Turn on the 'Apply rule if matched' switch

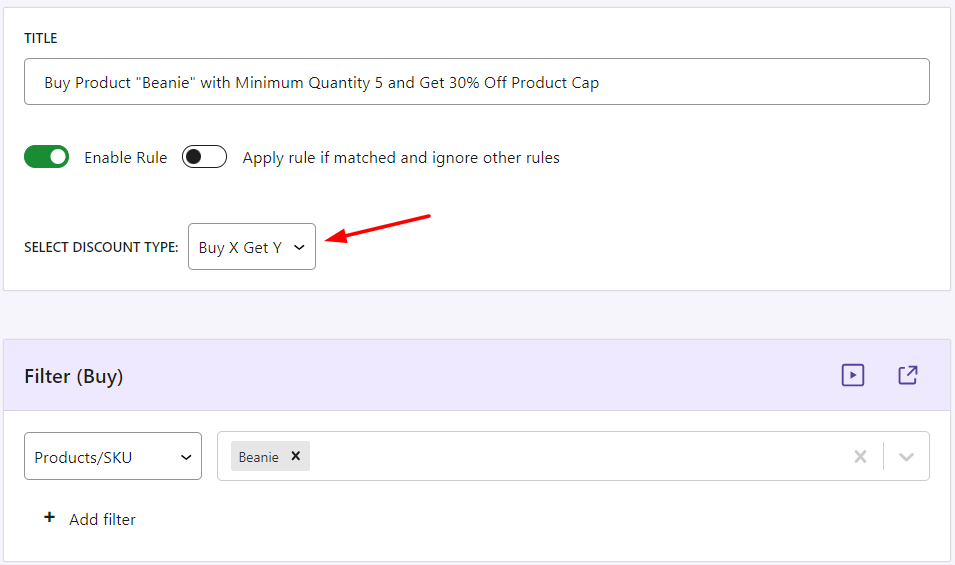pos(204,157)
